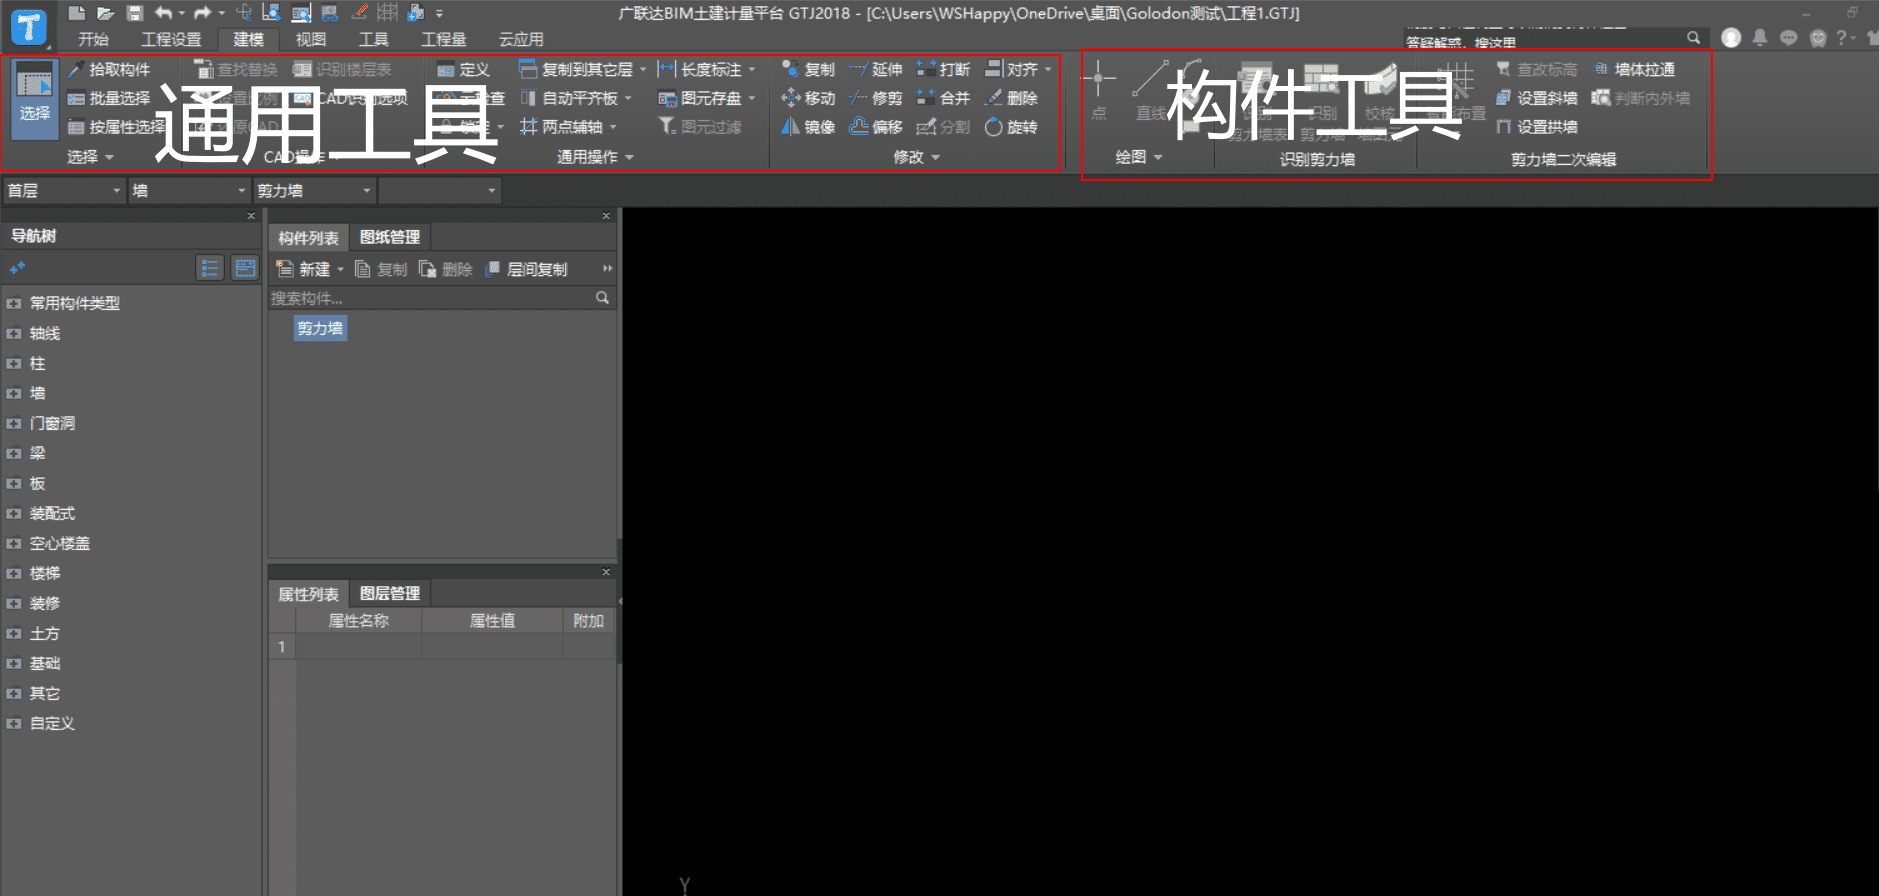
Task: Click the 延伸 extend tool
Action: (876, 70)
